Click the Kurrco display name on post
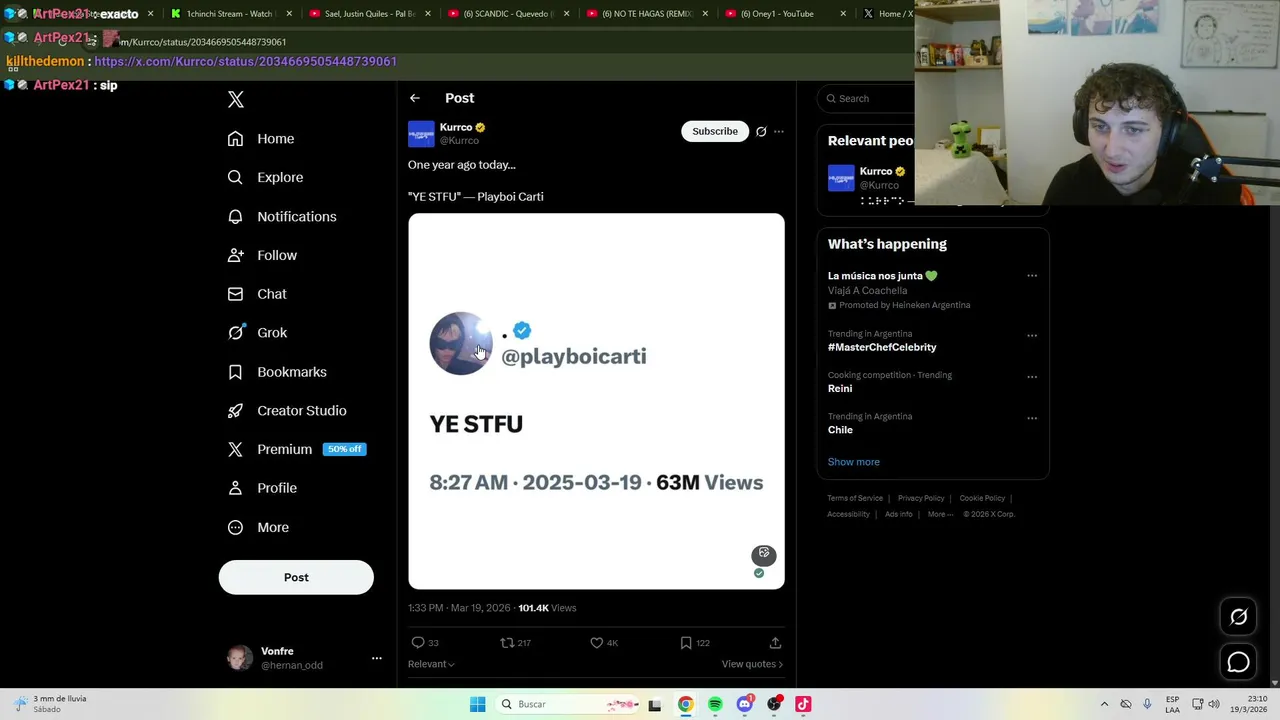 pyautogui.click(x=456, y=127)
